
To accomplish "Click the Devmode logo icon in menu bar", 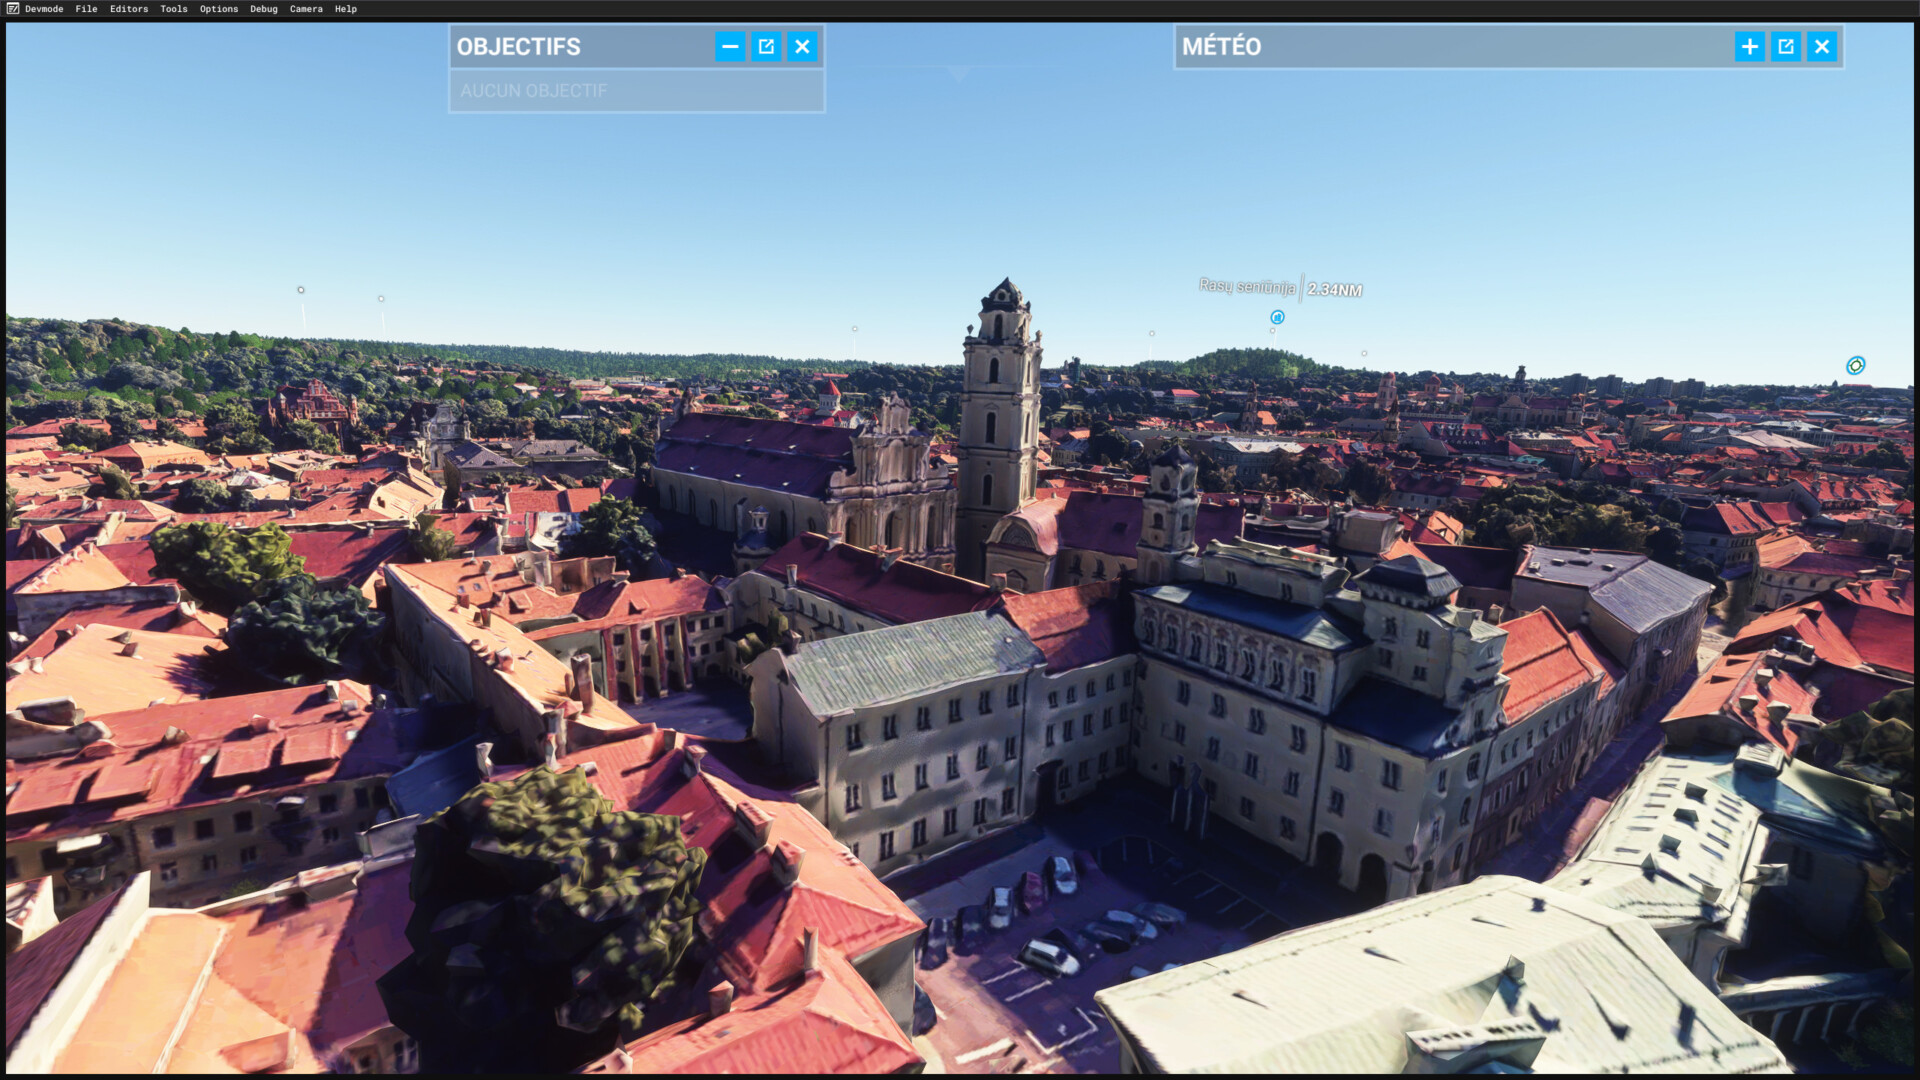I will tap(13, 8).
